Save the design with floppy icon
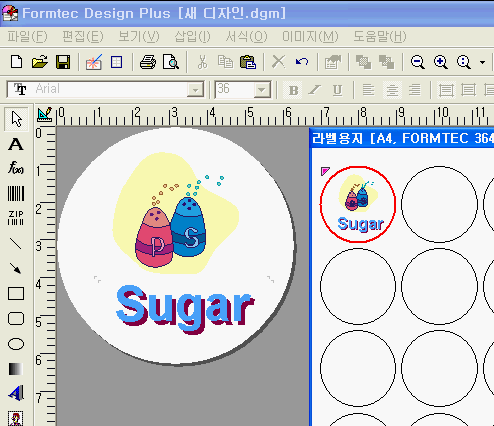The image size is (494, 426). pos(63,62)
